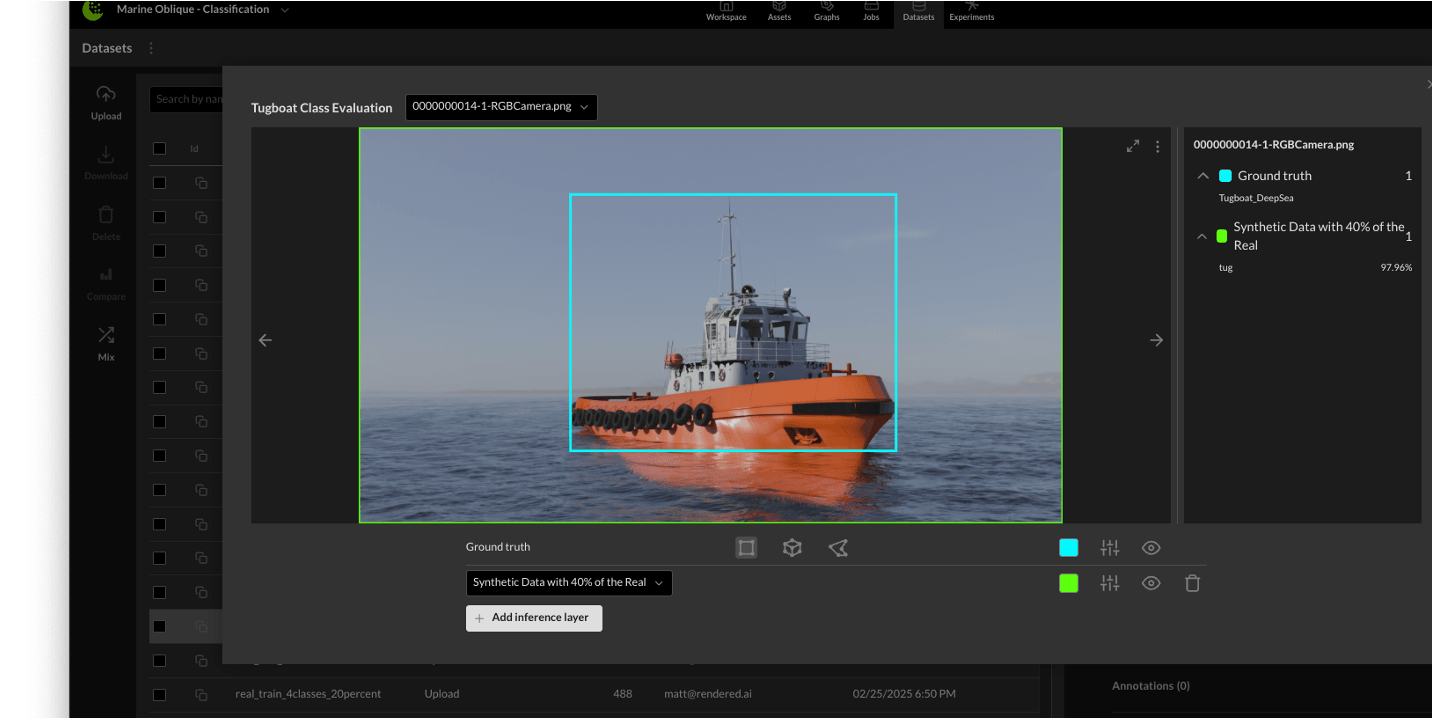Open the Workspace section
The height and width of the screenshot is (718, 1432).
tap(725, 12)
